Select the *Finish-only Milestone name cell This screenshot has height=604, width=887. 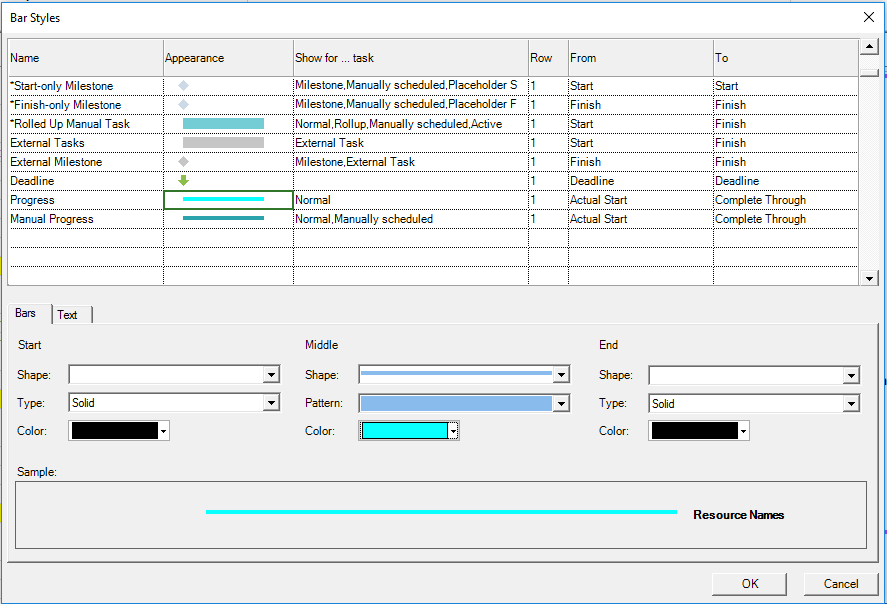[x=86, y=105]
